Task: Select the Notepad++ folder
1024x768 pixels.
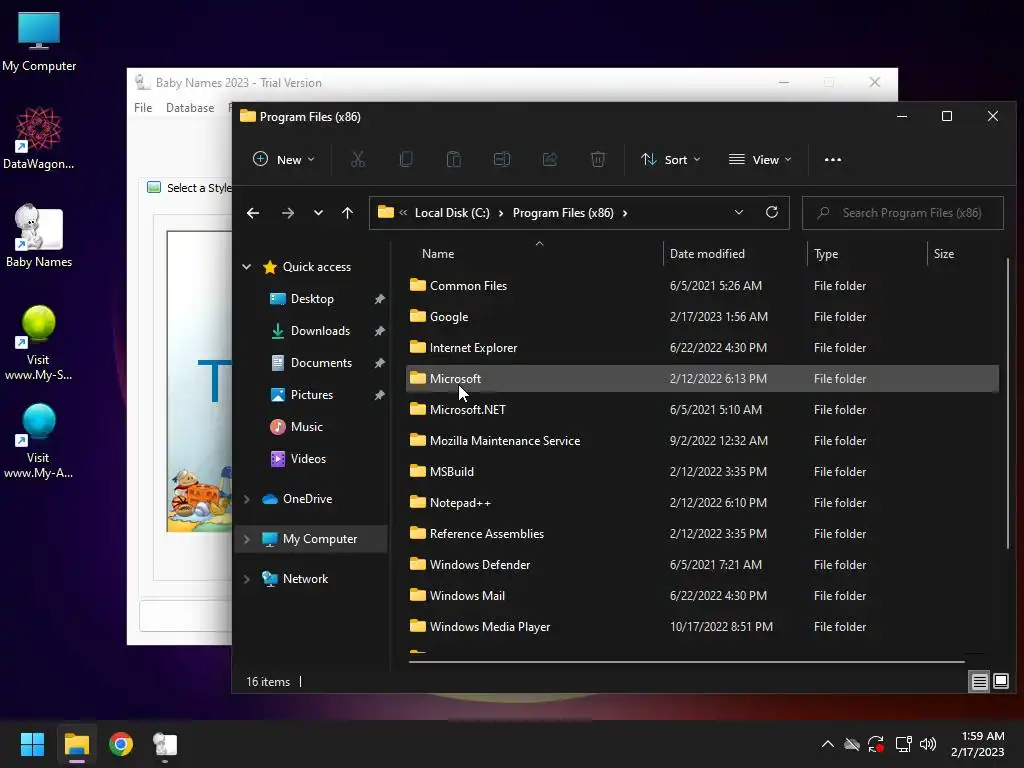Action: 702,503
